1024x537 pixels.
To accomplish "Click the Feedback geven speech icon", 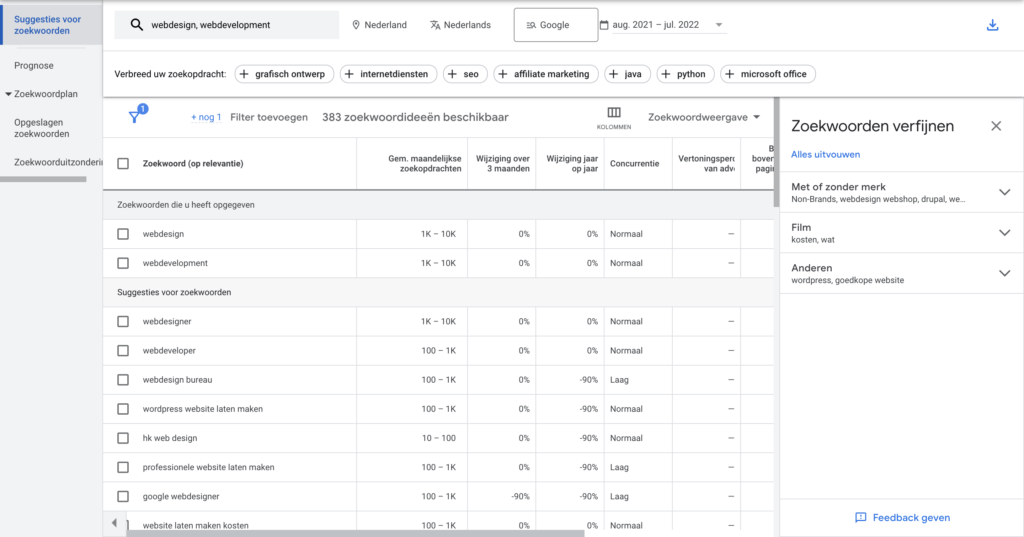I will pos(861,517).
